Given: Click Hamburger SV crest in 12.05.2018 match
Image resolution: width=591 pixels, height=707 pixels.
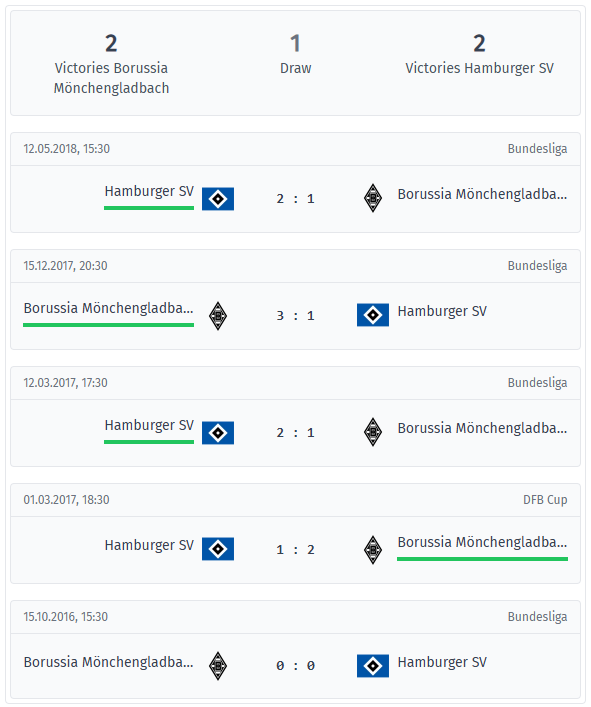Looking at the screenshot, I should point(218,199).
